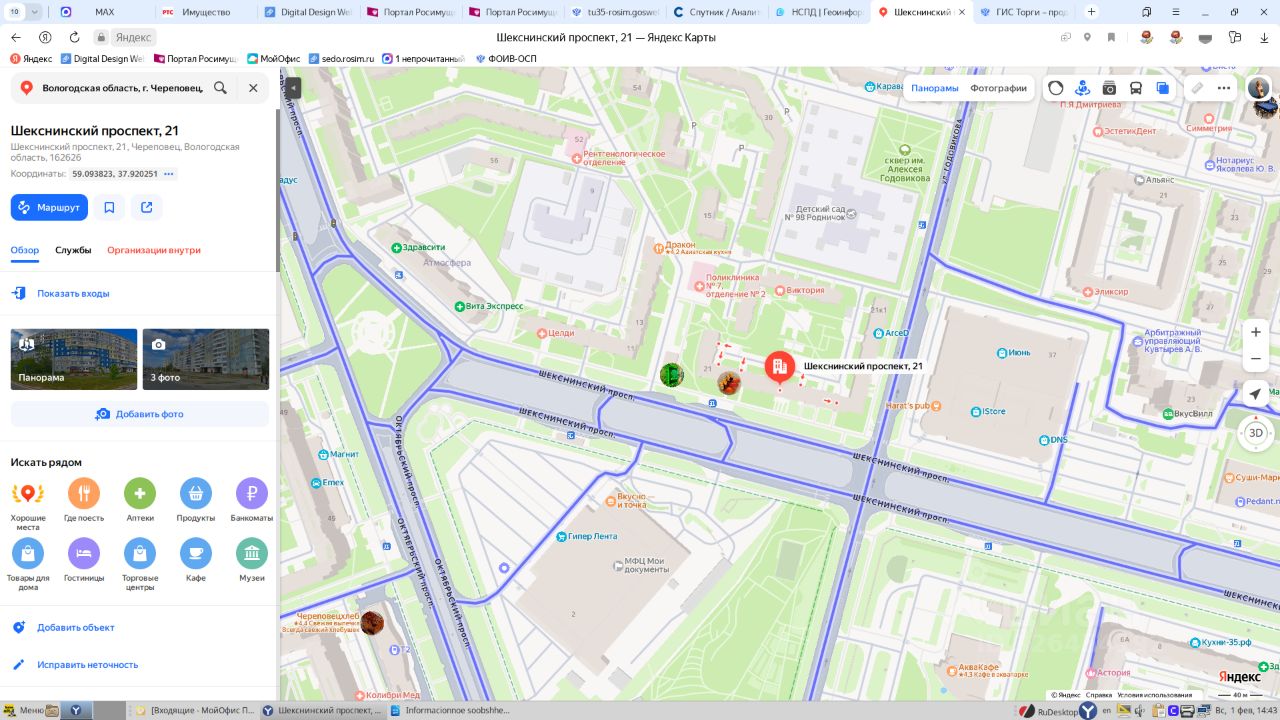This screenshot has height=720, width=1280.
Task: Zoom in on the map with plus
Action: [1256, 332]
